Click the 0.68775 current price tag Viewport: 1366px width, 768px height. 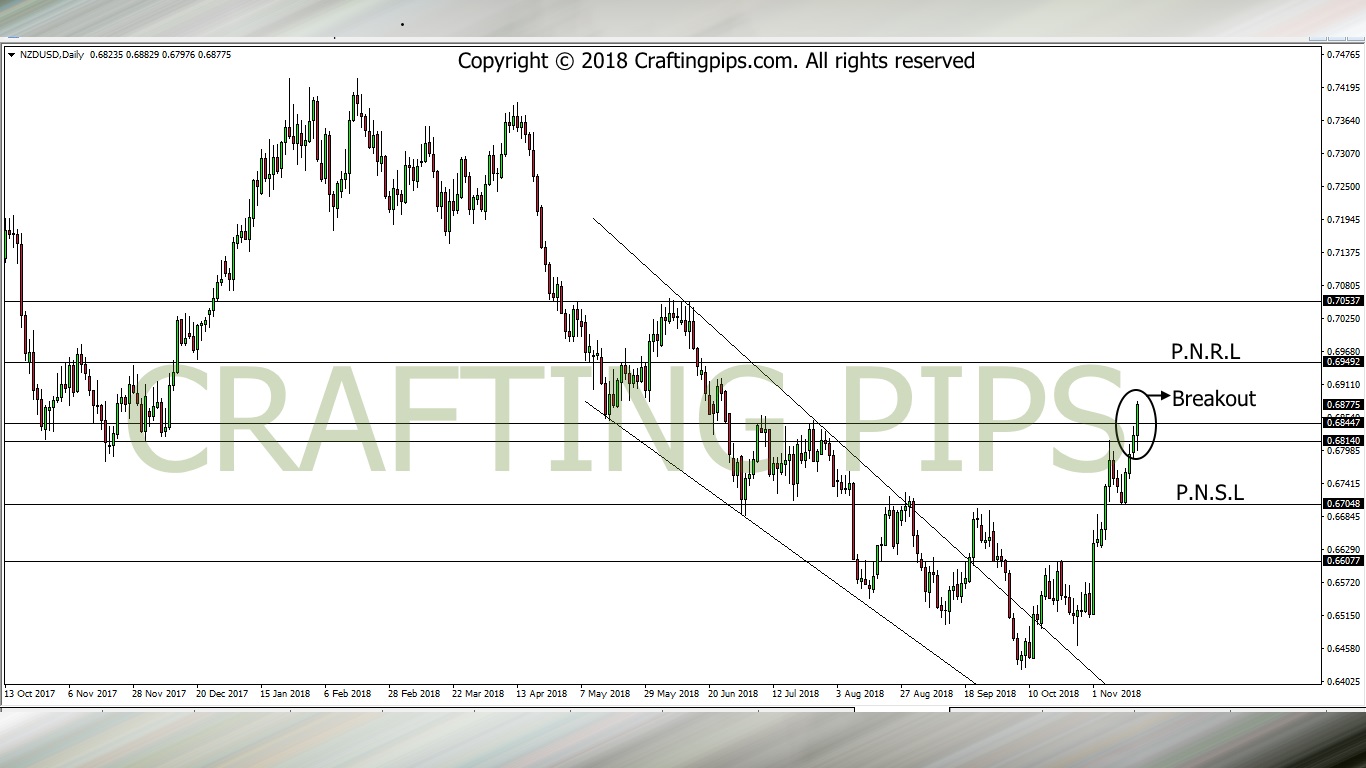pyautogui.click(x=1342, y=405)
